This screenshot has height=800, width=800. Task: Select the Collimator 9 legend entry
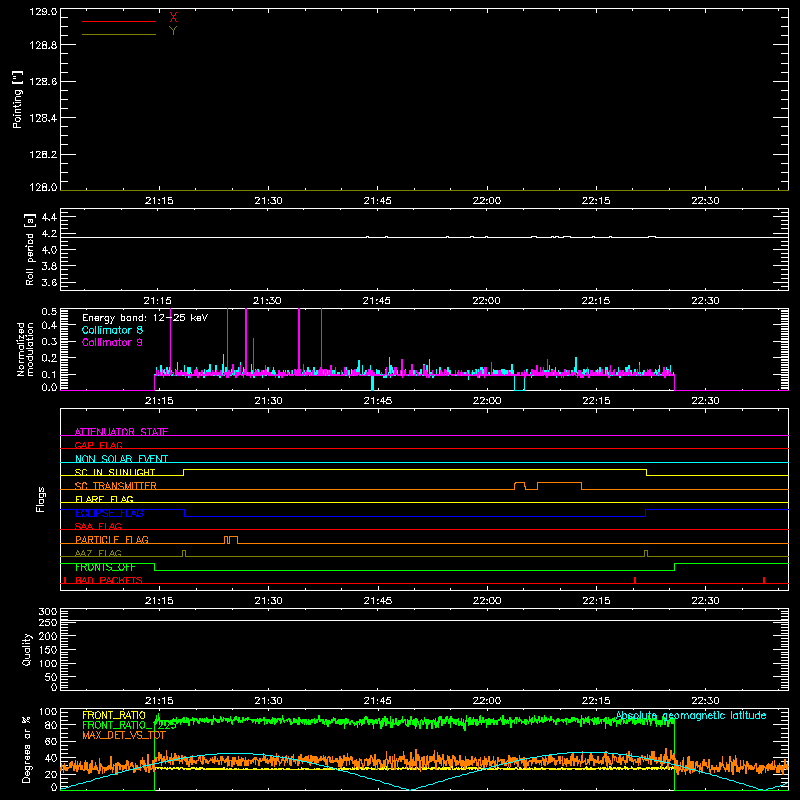click(112, 342)
